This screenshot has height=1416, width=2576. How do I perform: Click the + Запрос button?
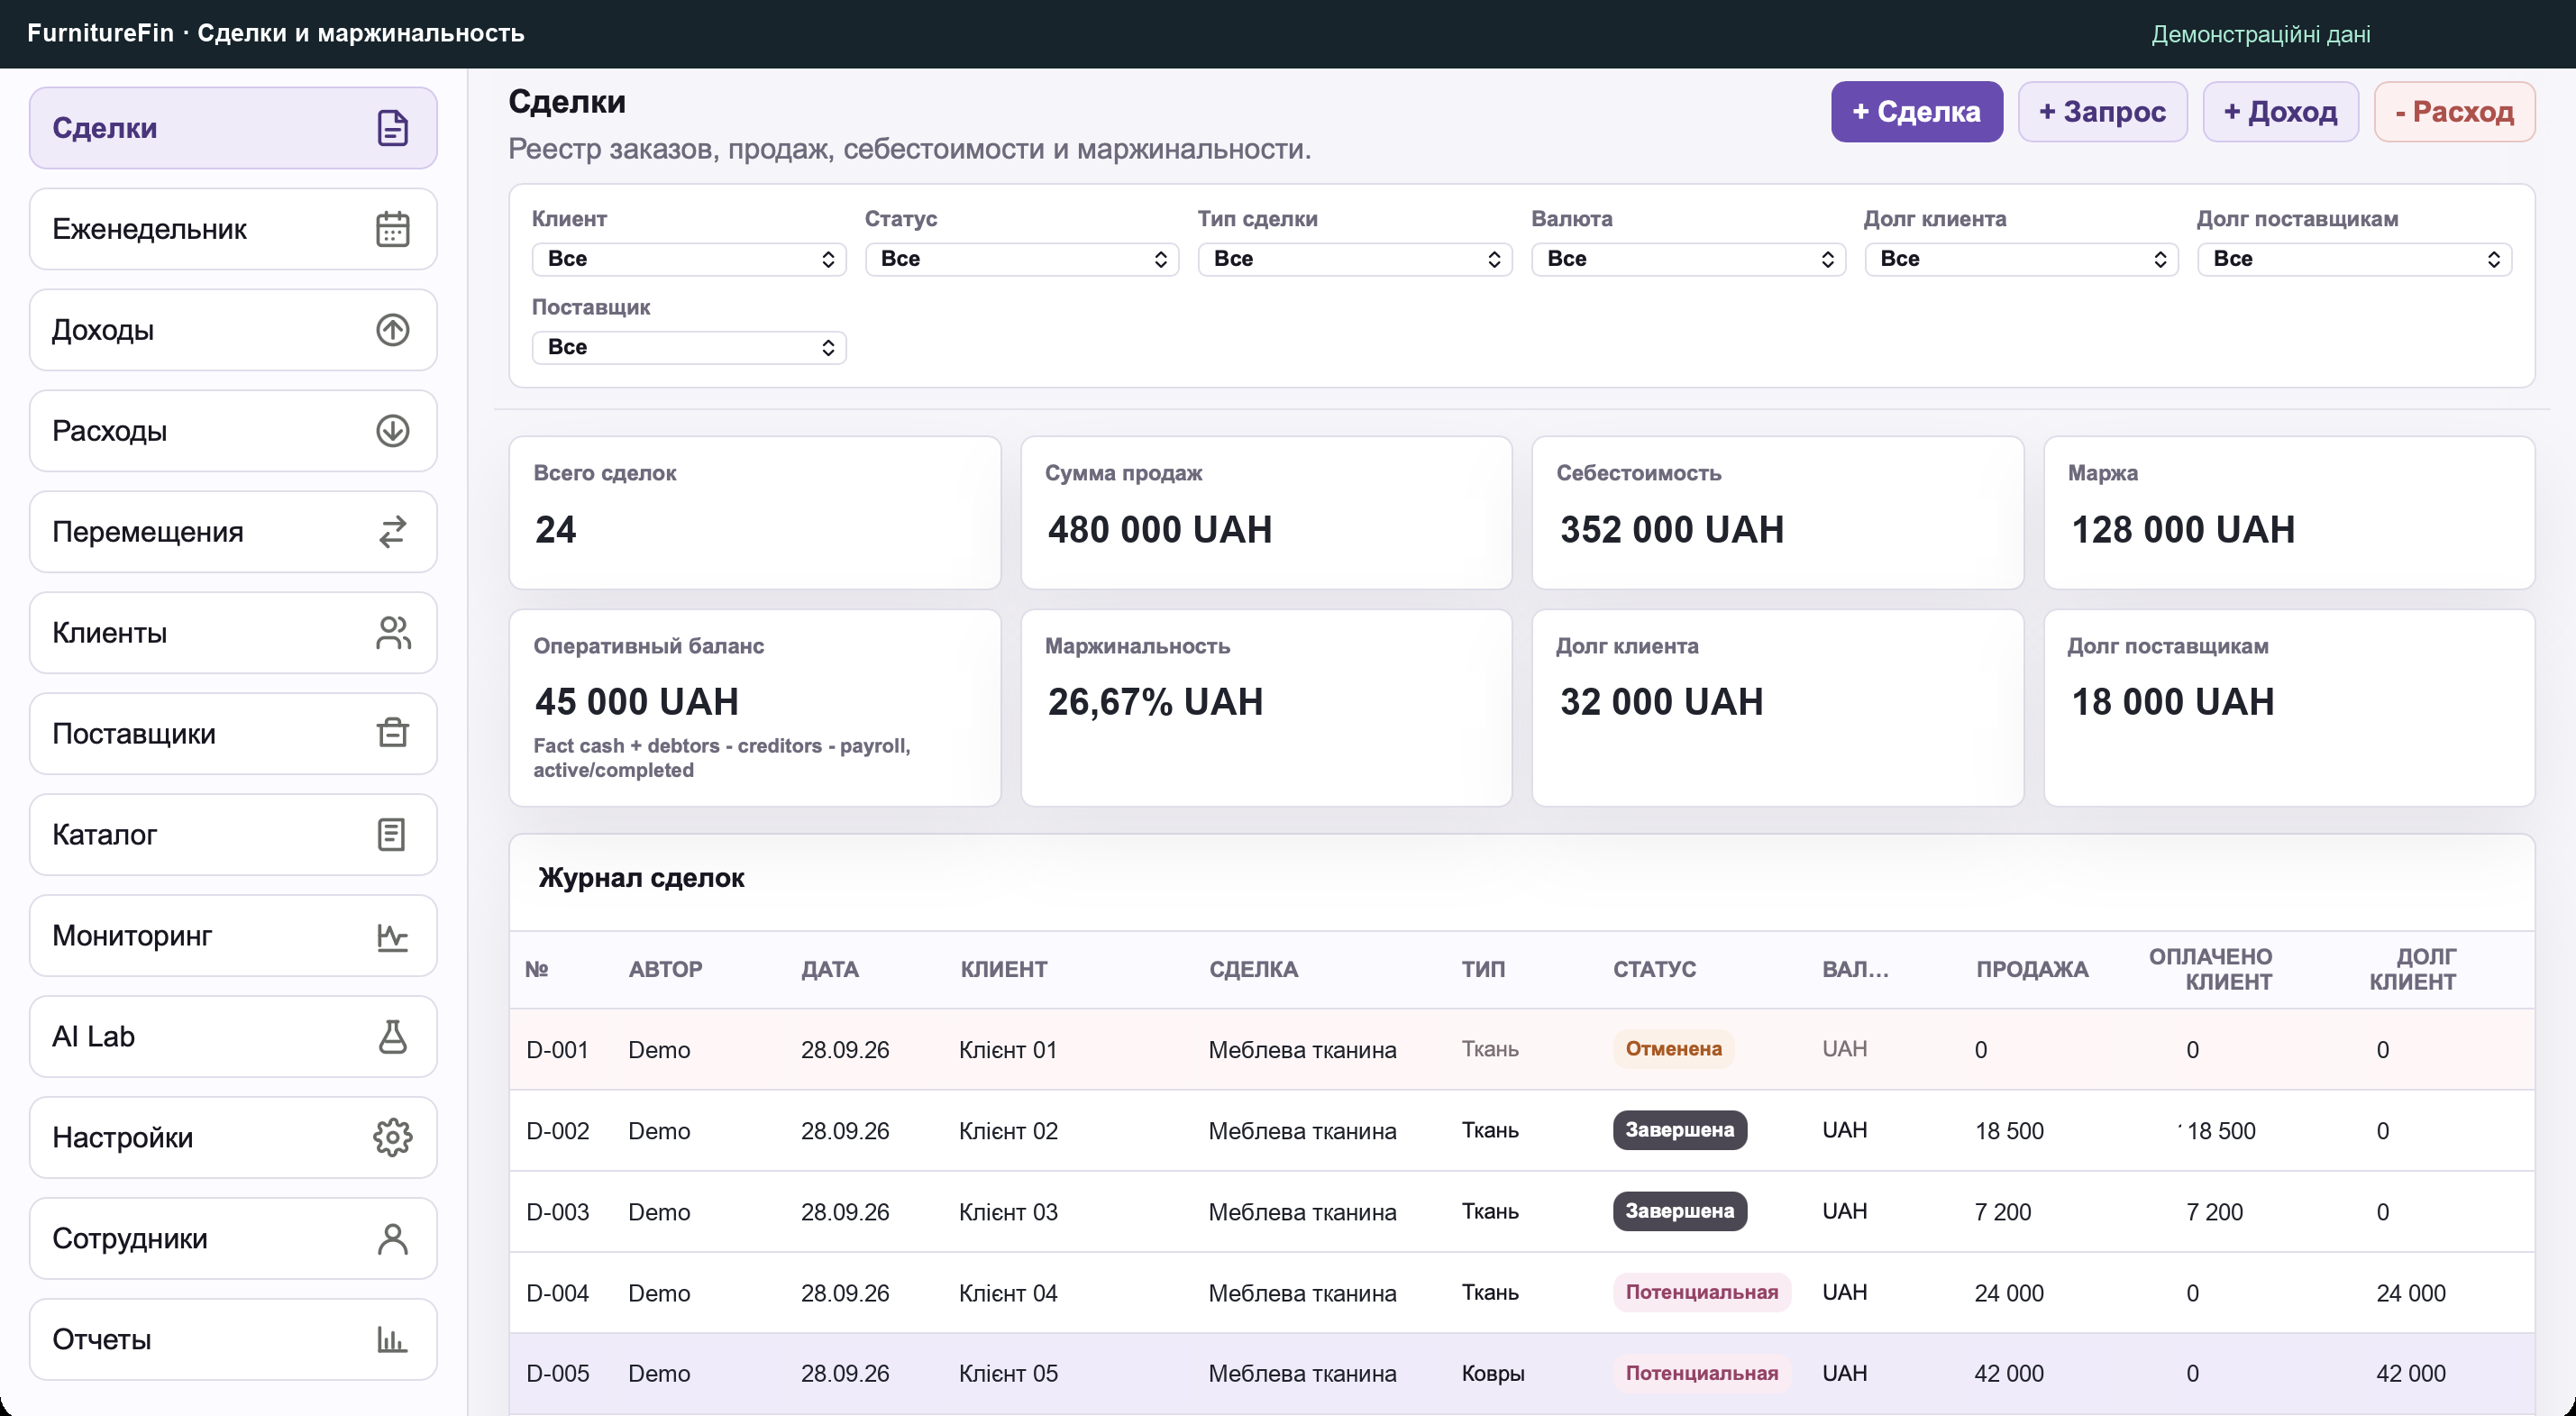(x=2102, y=112)
